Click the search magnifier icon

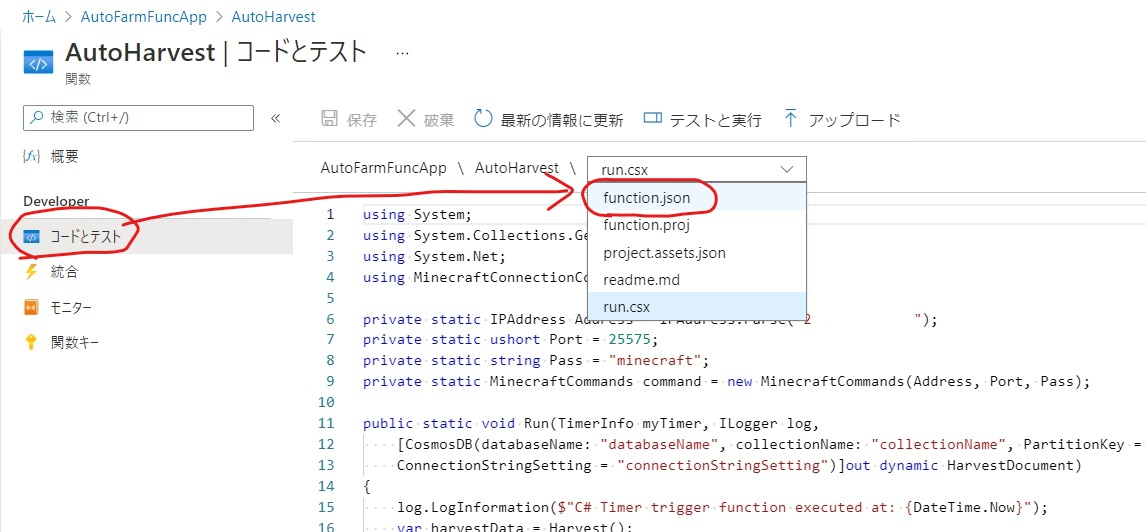37,118
